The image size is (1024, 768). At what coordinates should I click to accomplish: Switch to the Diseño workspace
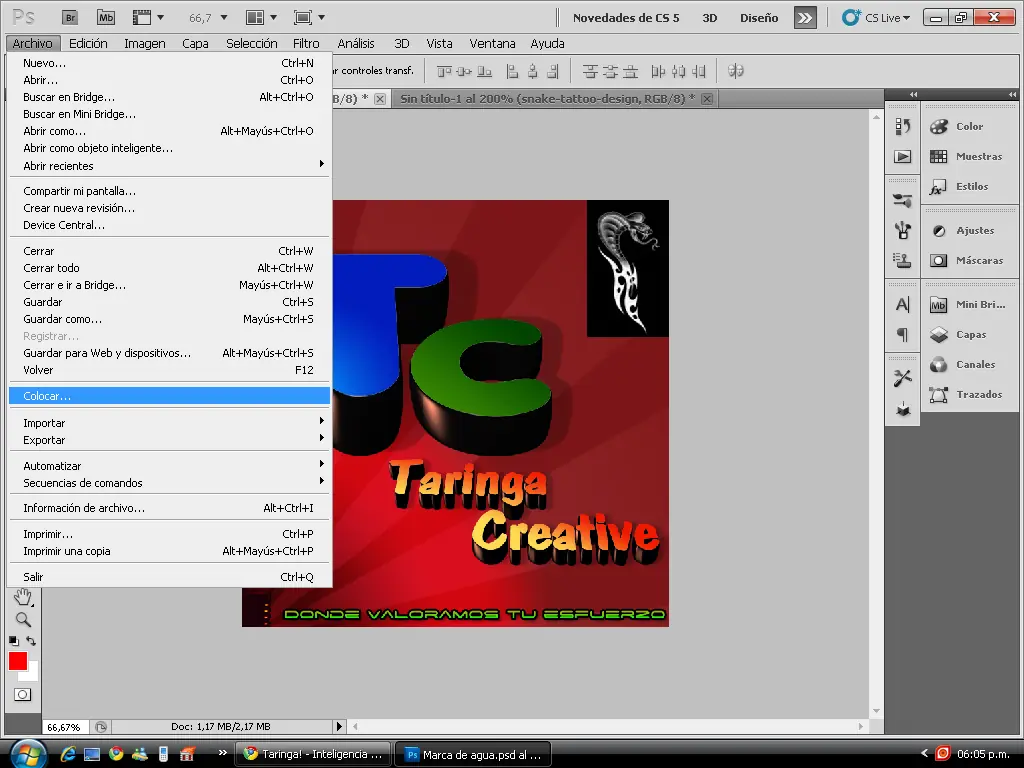click(x=759, y=18)
